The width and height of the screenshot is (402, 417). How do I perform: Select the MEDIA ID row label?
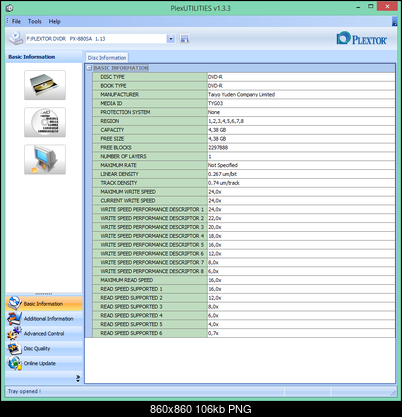click(x=111, y=103)
